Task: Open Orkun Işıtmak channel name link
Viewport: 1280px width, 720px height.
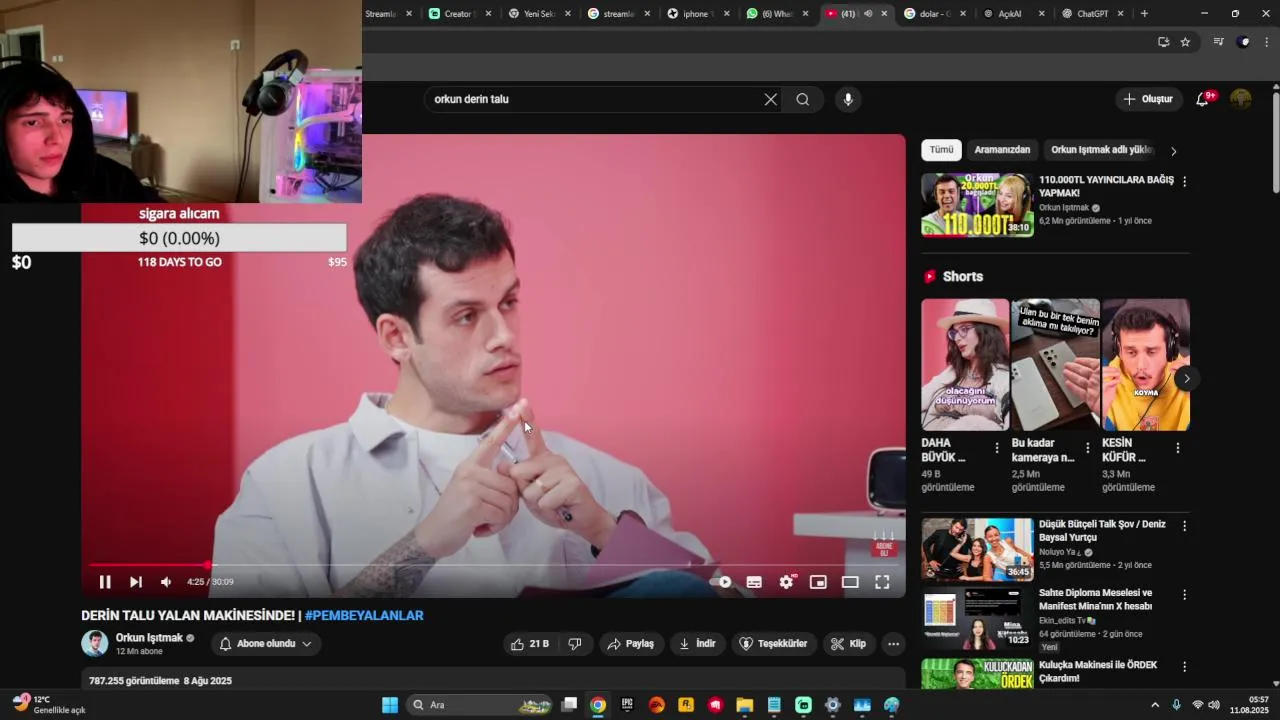Action: coord(149,638)
